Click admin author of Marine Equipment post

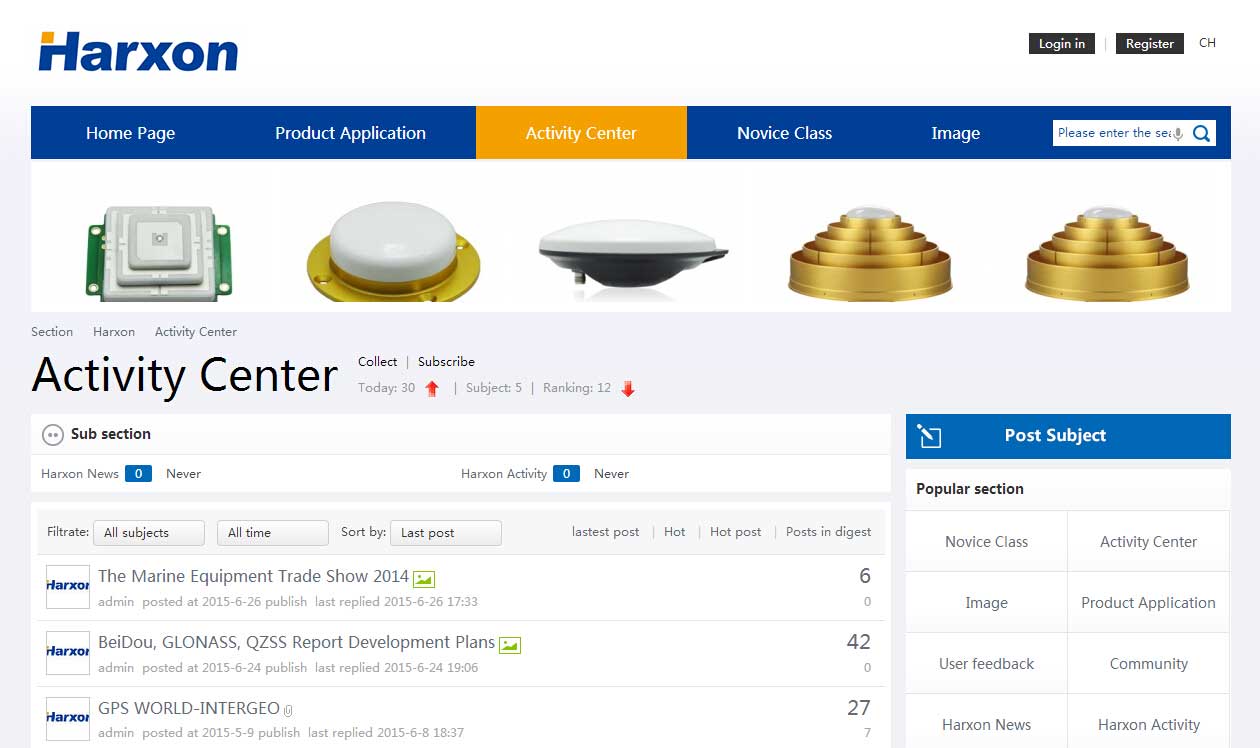[x=116, y=602]
